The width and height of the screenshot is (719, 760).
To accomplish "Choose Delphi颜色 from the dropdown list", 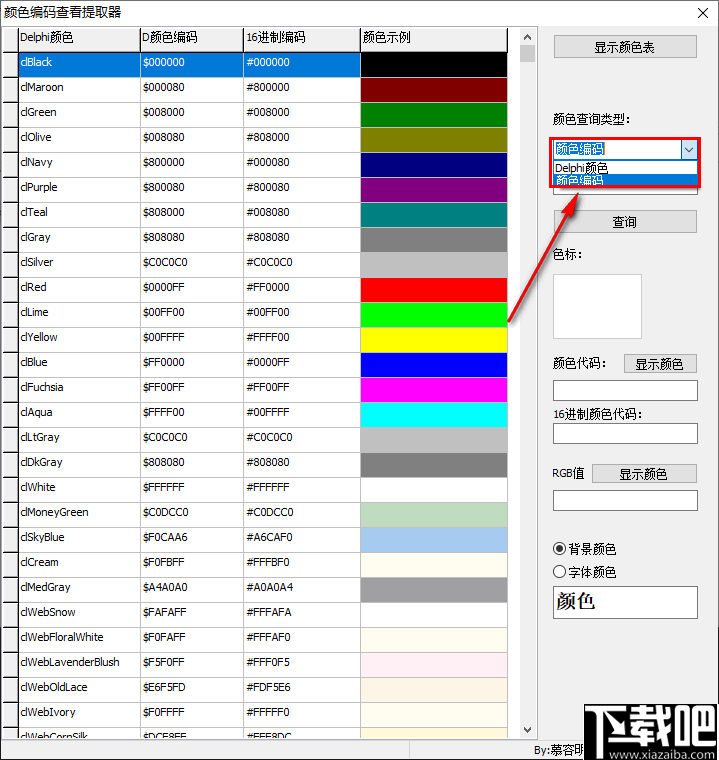I will [x=625, y=168].
